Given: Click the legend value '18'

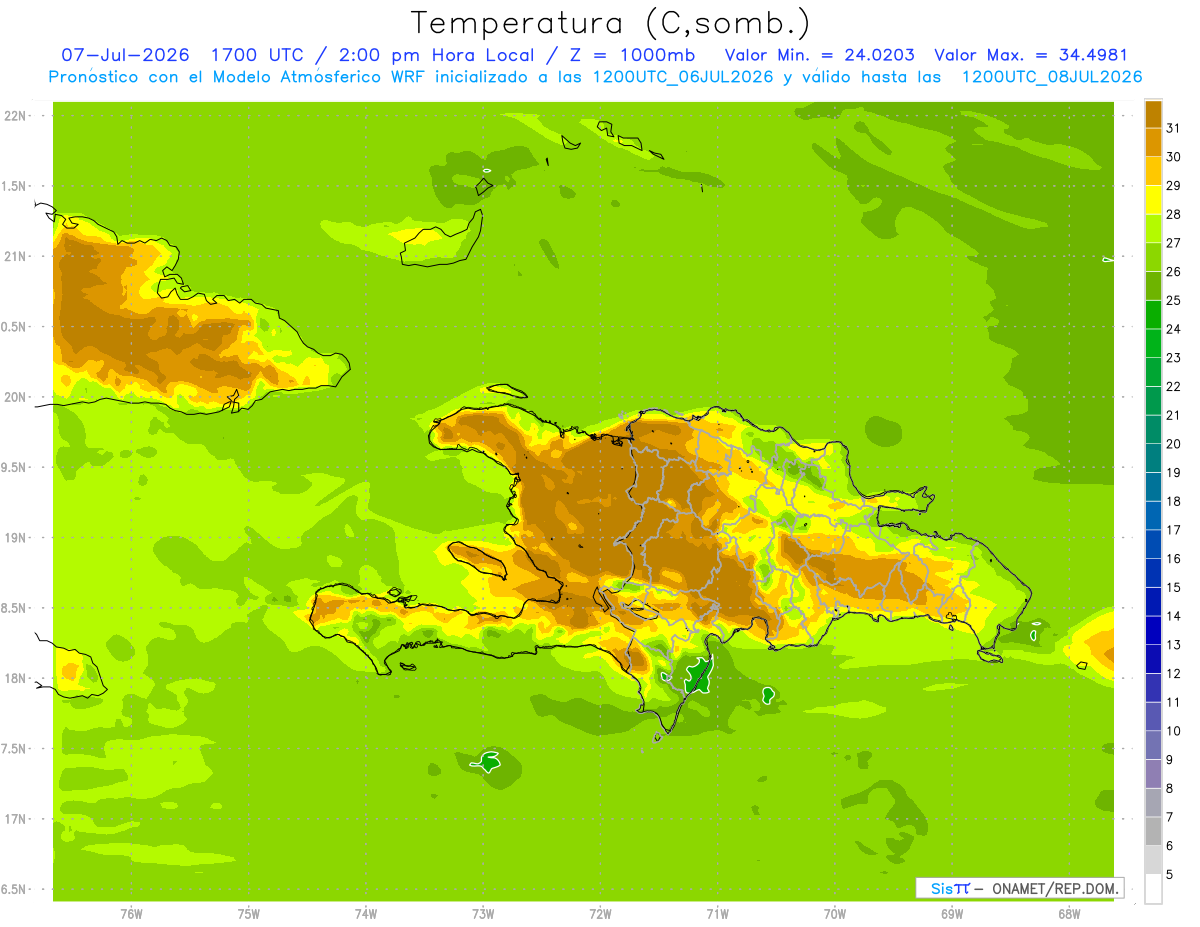Looking at the screenshot, I should [x=1173, y=501].
